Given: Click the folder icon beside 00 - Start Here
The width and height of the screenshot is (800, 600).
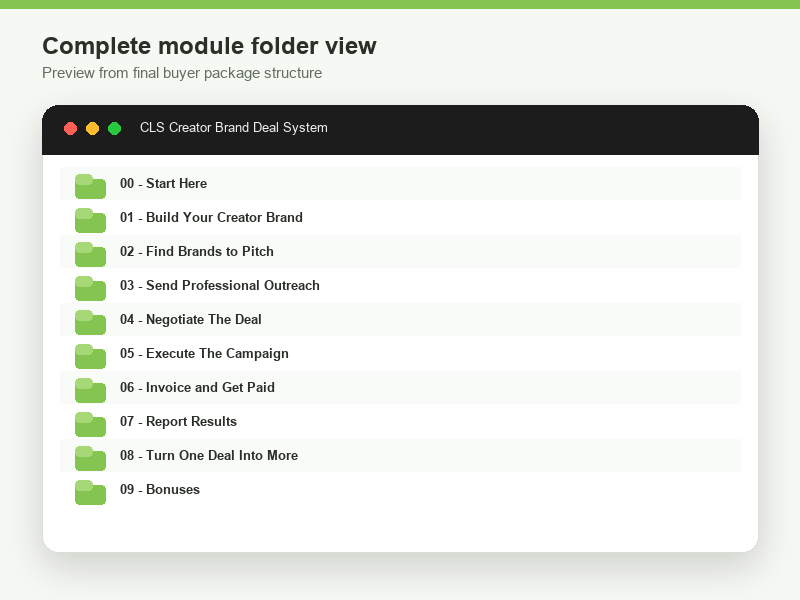Looking at the screenshot, I should tap(90, 186).
